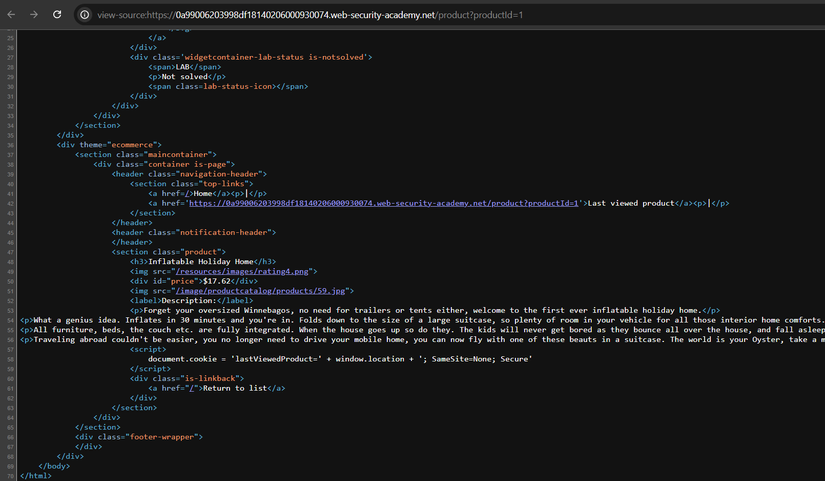The width and height of the screenshot is (825, 481).
Task: Open the Home href '/' link
Action: tap(187, 194)
